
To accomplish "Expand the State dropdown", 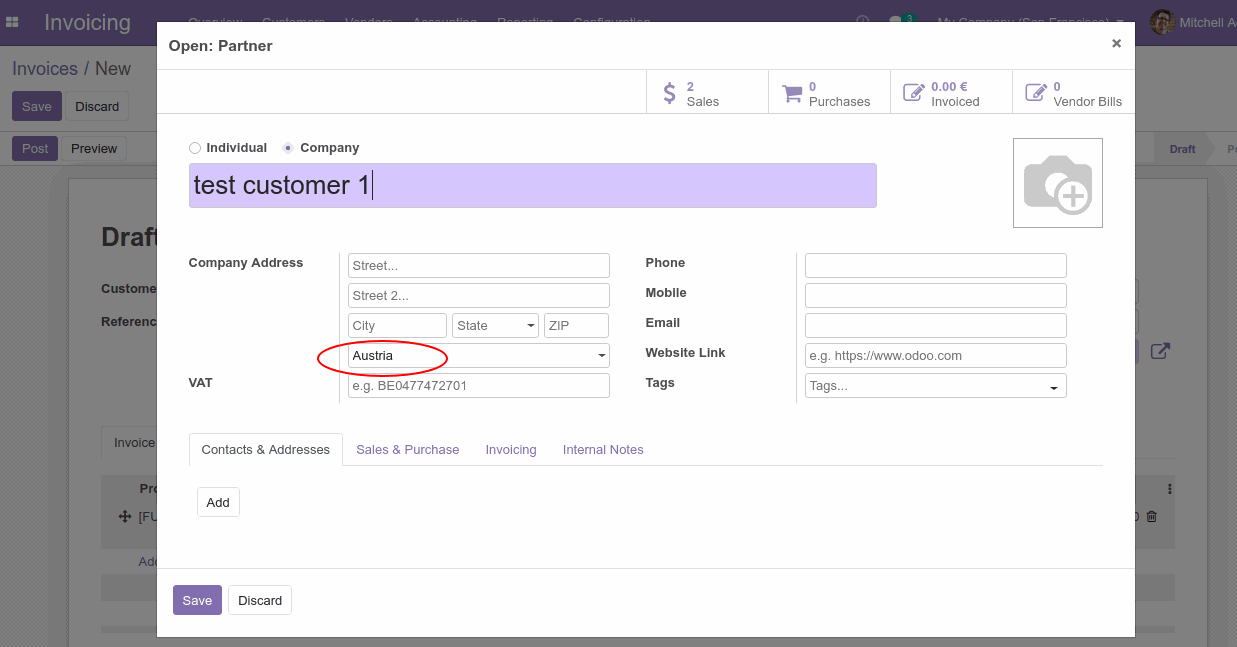I will tap(496, 326).
